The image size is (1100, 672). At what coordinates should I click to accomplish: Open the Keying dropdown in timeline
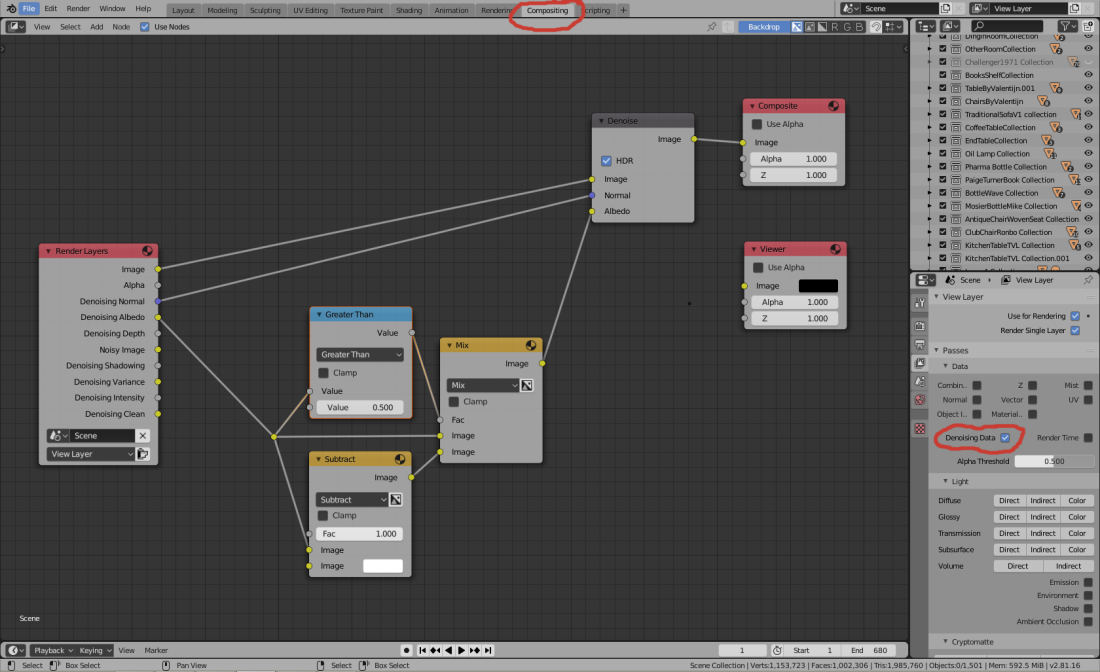coord(95,650)
